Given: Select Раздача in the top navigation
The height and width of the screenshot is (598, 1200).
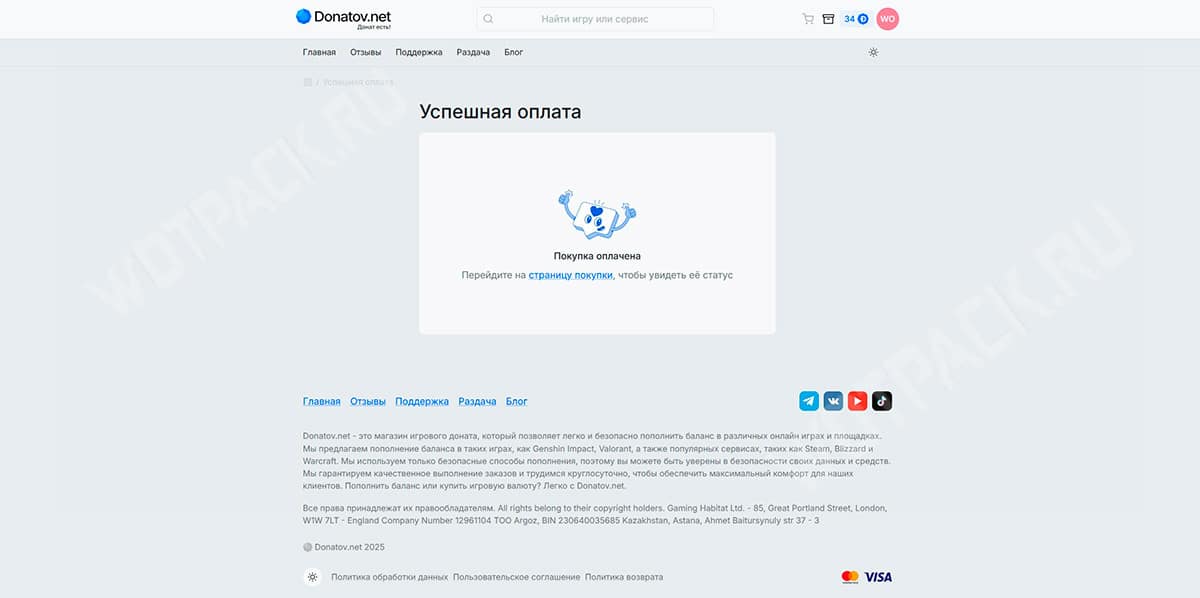Looking at the screenshot, I should pos(473,52).
